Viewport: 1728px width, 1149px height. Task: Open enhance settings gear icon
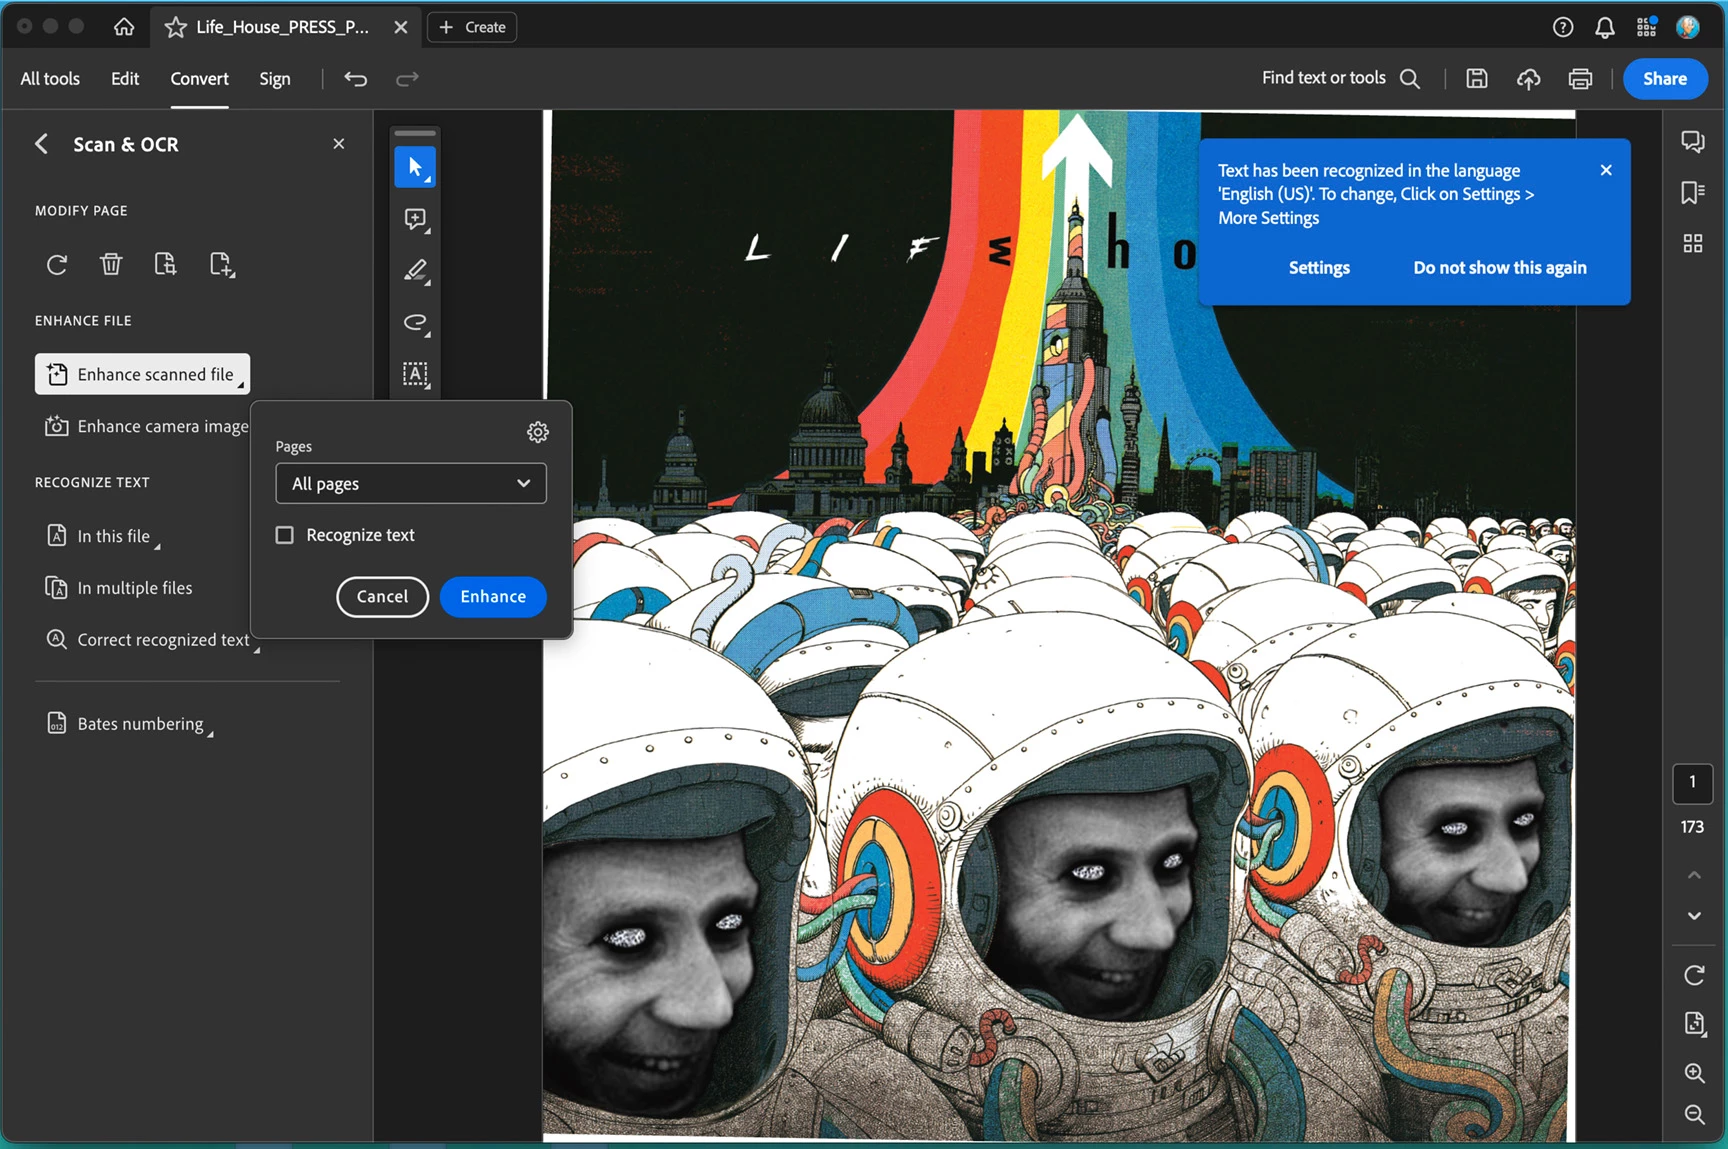[538, 432]
